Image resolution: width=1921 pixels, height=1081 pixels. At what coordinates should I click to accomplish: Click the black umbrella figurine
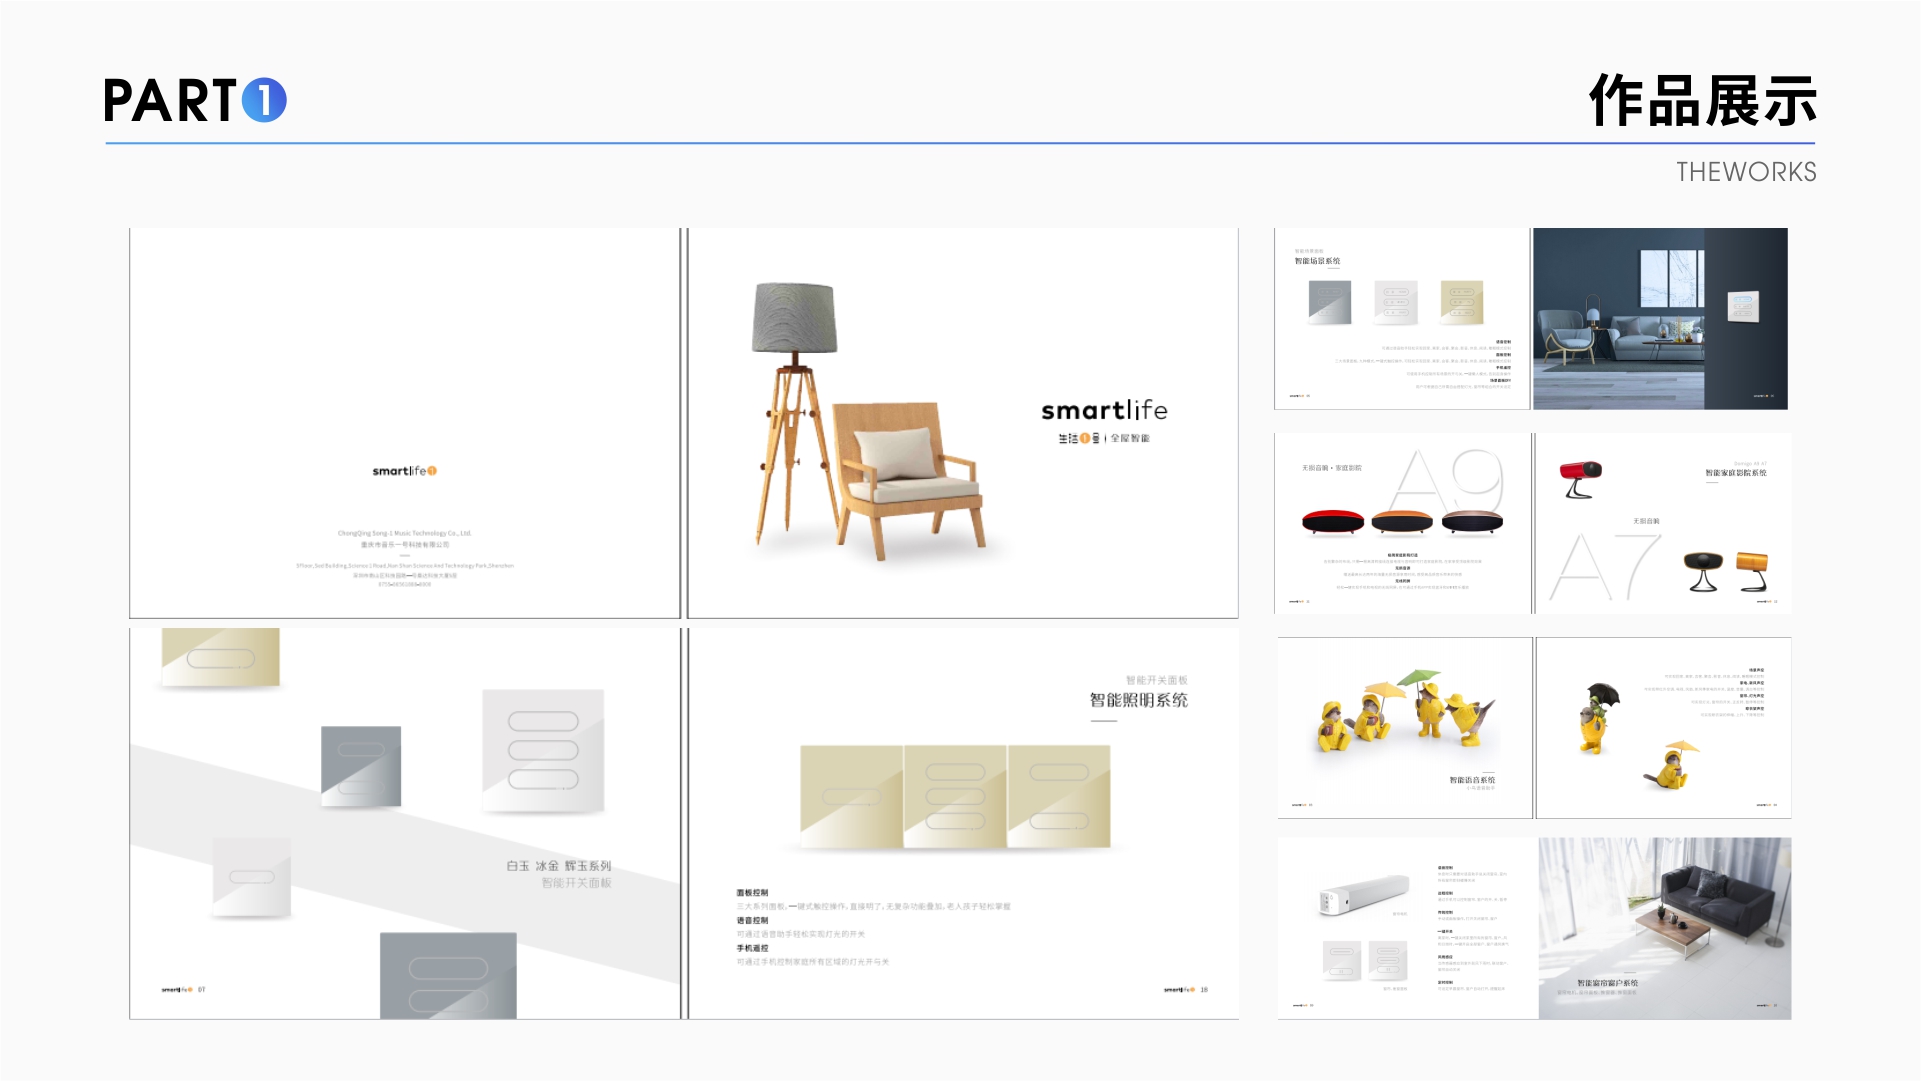[1597, 716]
